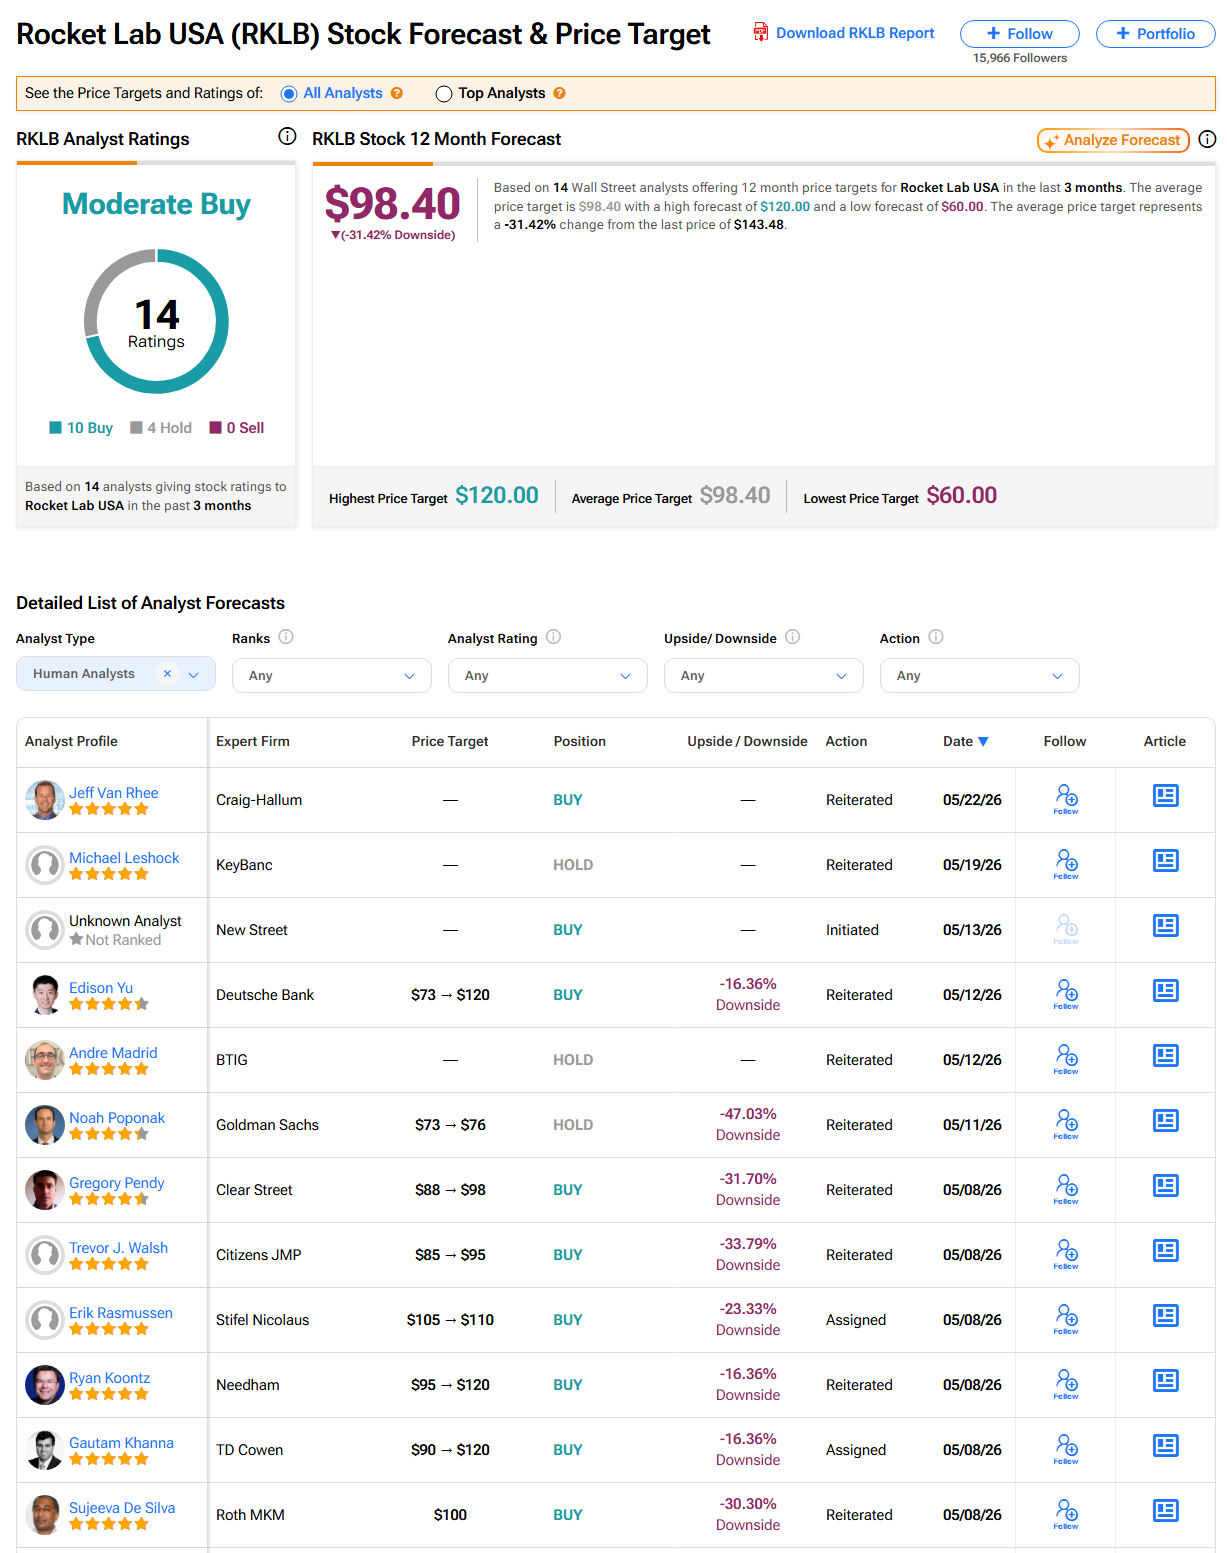Click Jeff Van Rhee profile photo

click(x=44, y=800)
